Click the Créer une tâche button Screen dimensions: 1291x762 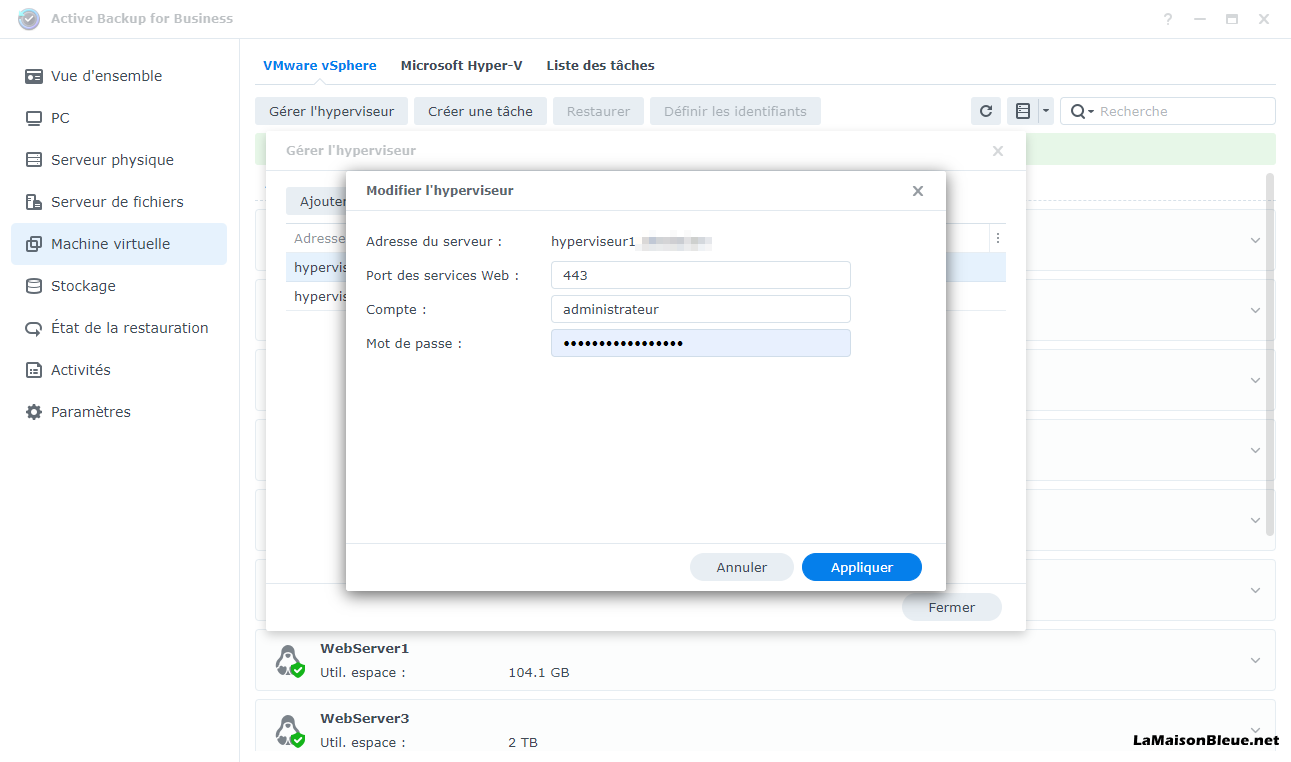click(x=481, y=111)
